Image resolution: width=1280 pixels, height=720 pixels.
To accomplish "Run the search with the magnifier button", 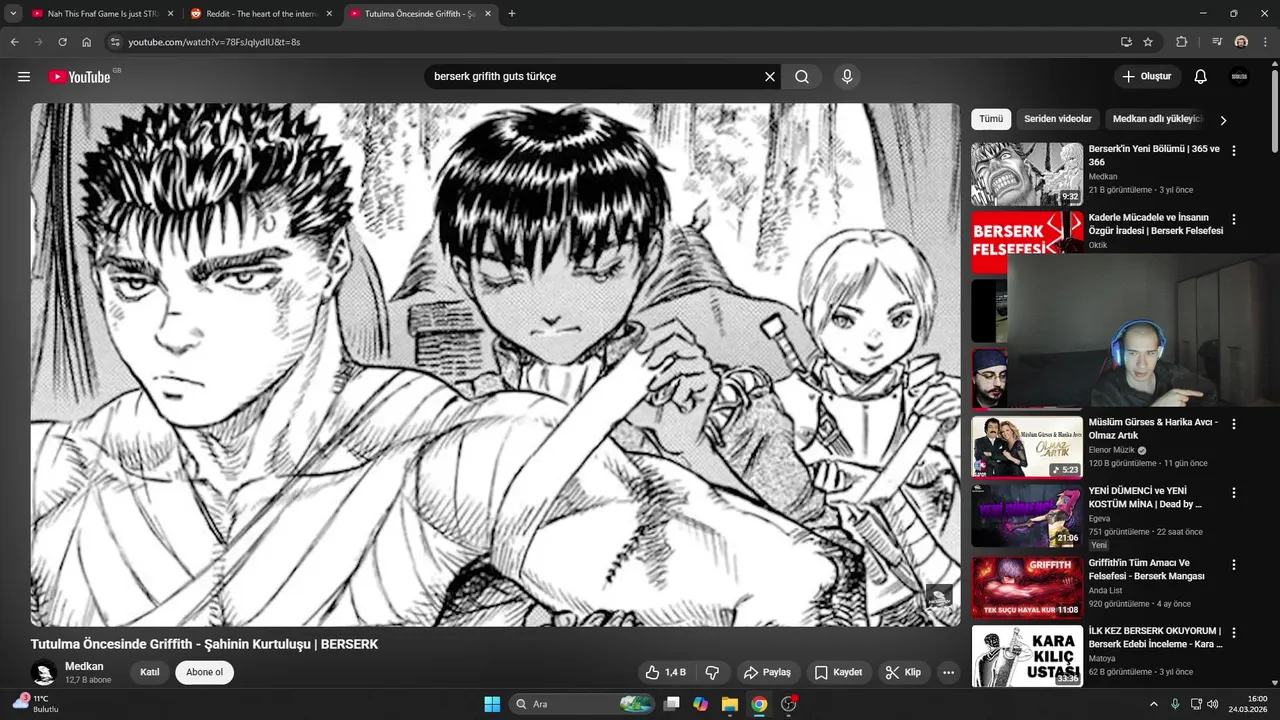I will pyautogui.click(x=802, y=77).
